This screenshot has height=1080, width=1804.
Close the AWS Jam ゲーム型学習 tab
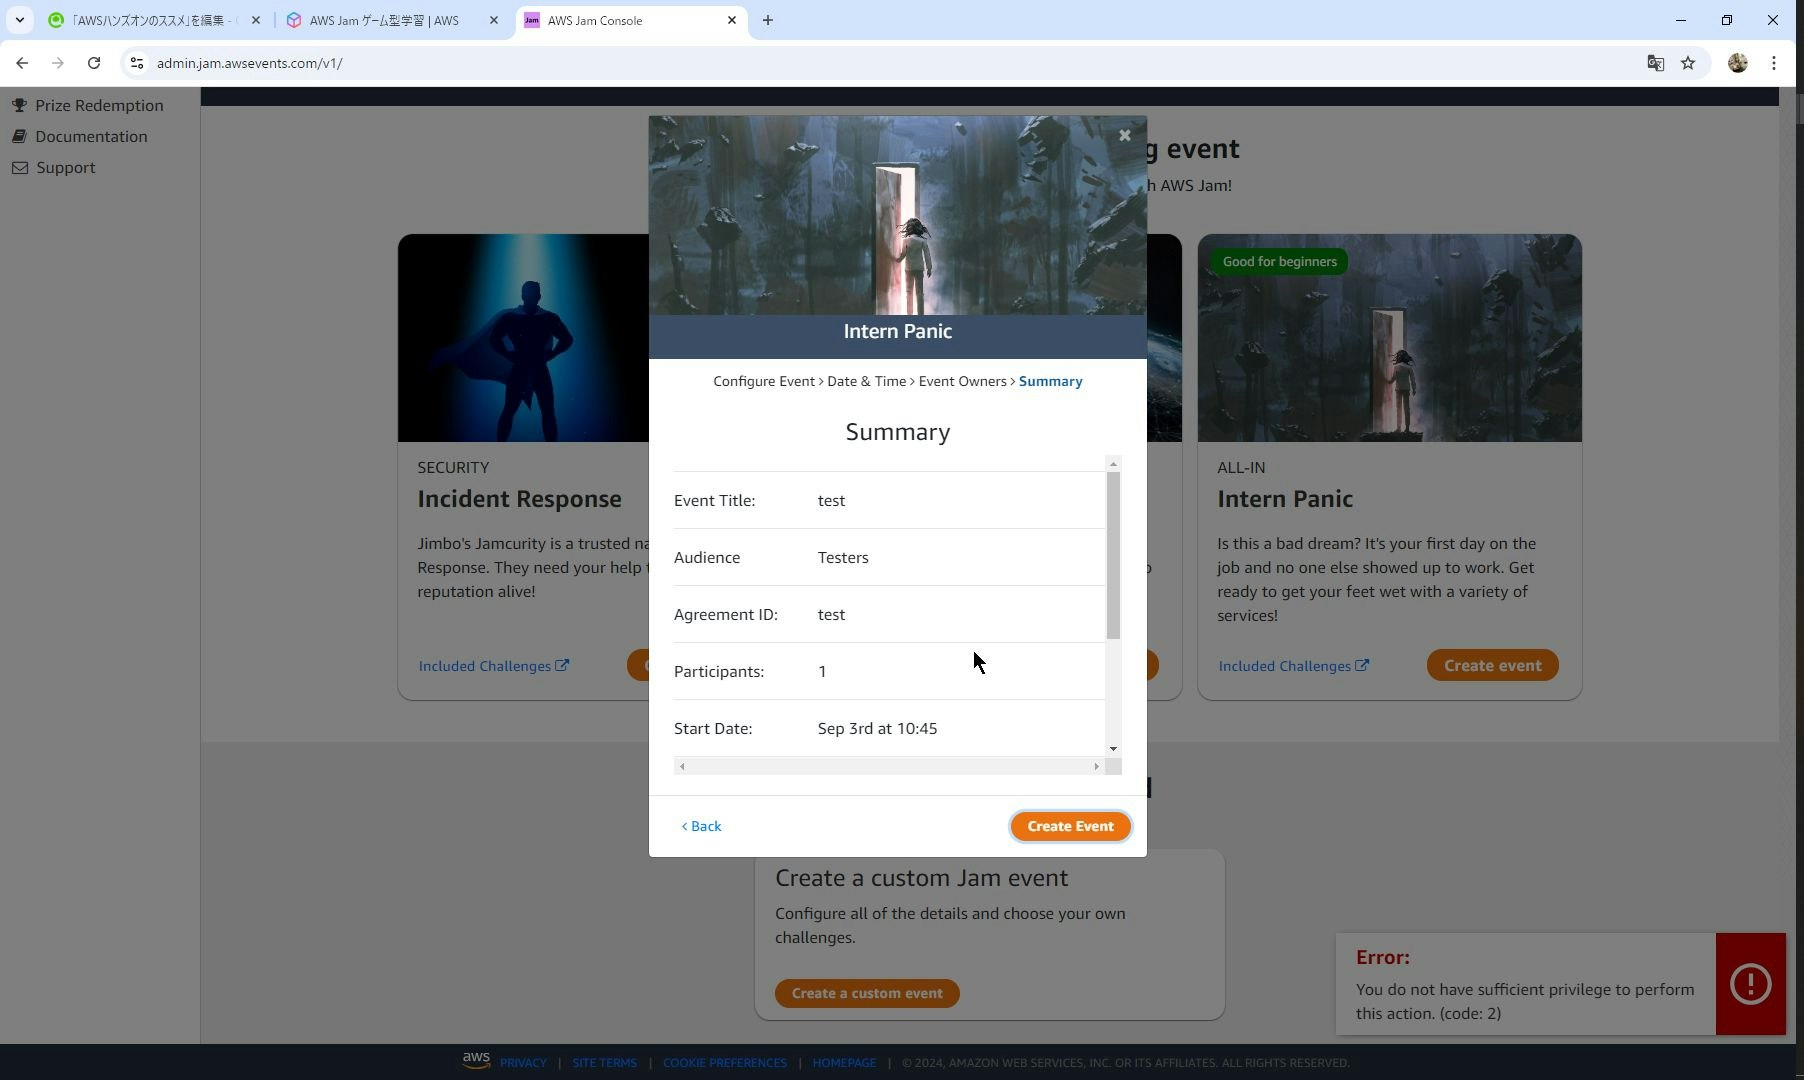click(x=494, y=20)
